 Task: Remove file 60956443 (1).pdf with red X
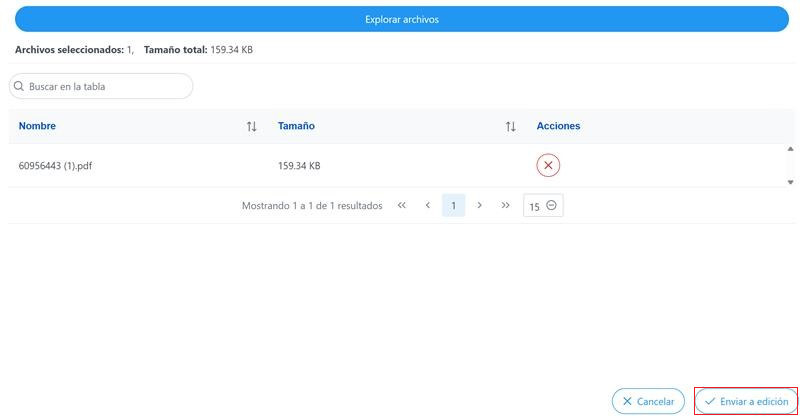click(x=548, y=166)
